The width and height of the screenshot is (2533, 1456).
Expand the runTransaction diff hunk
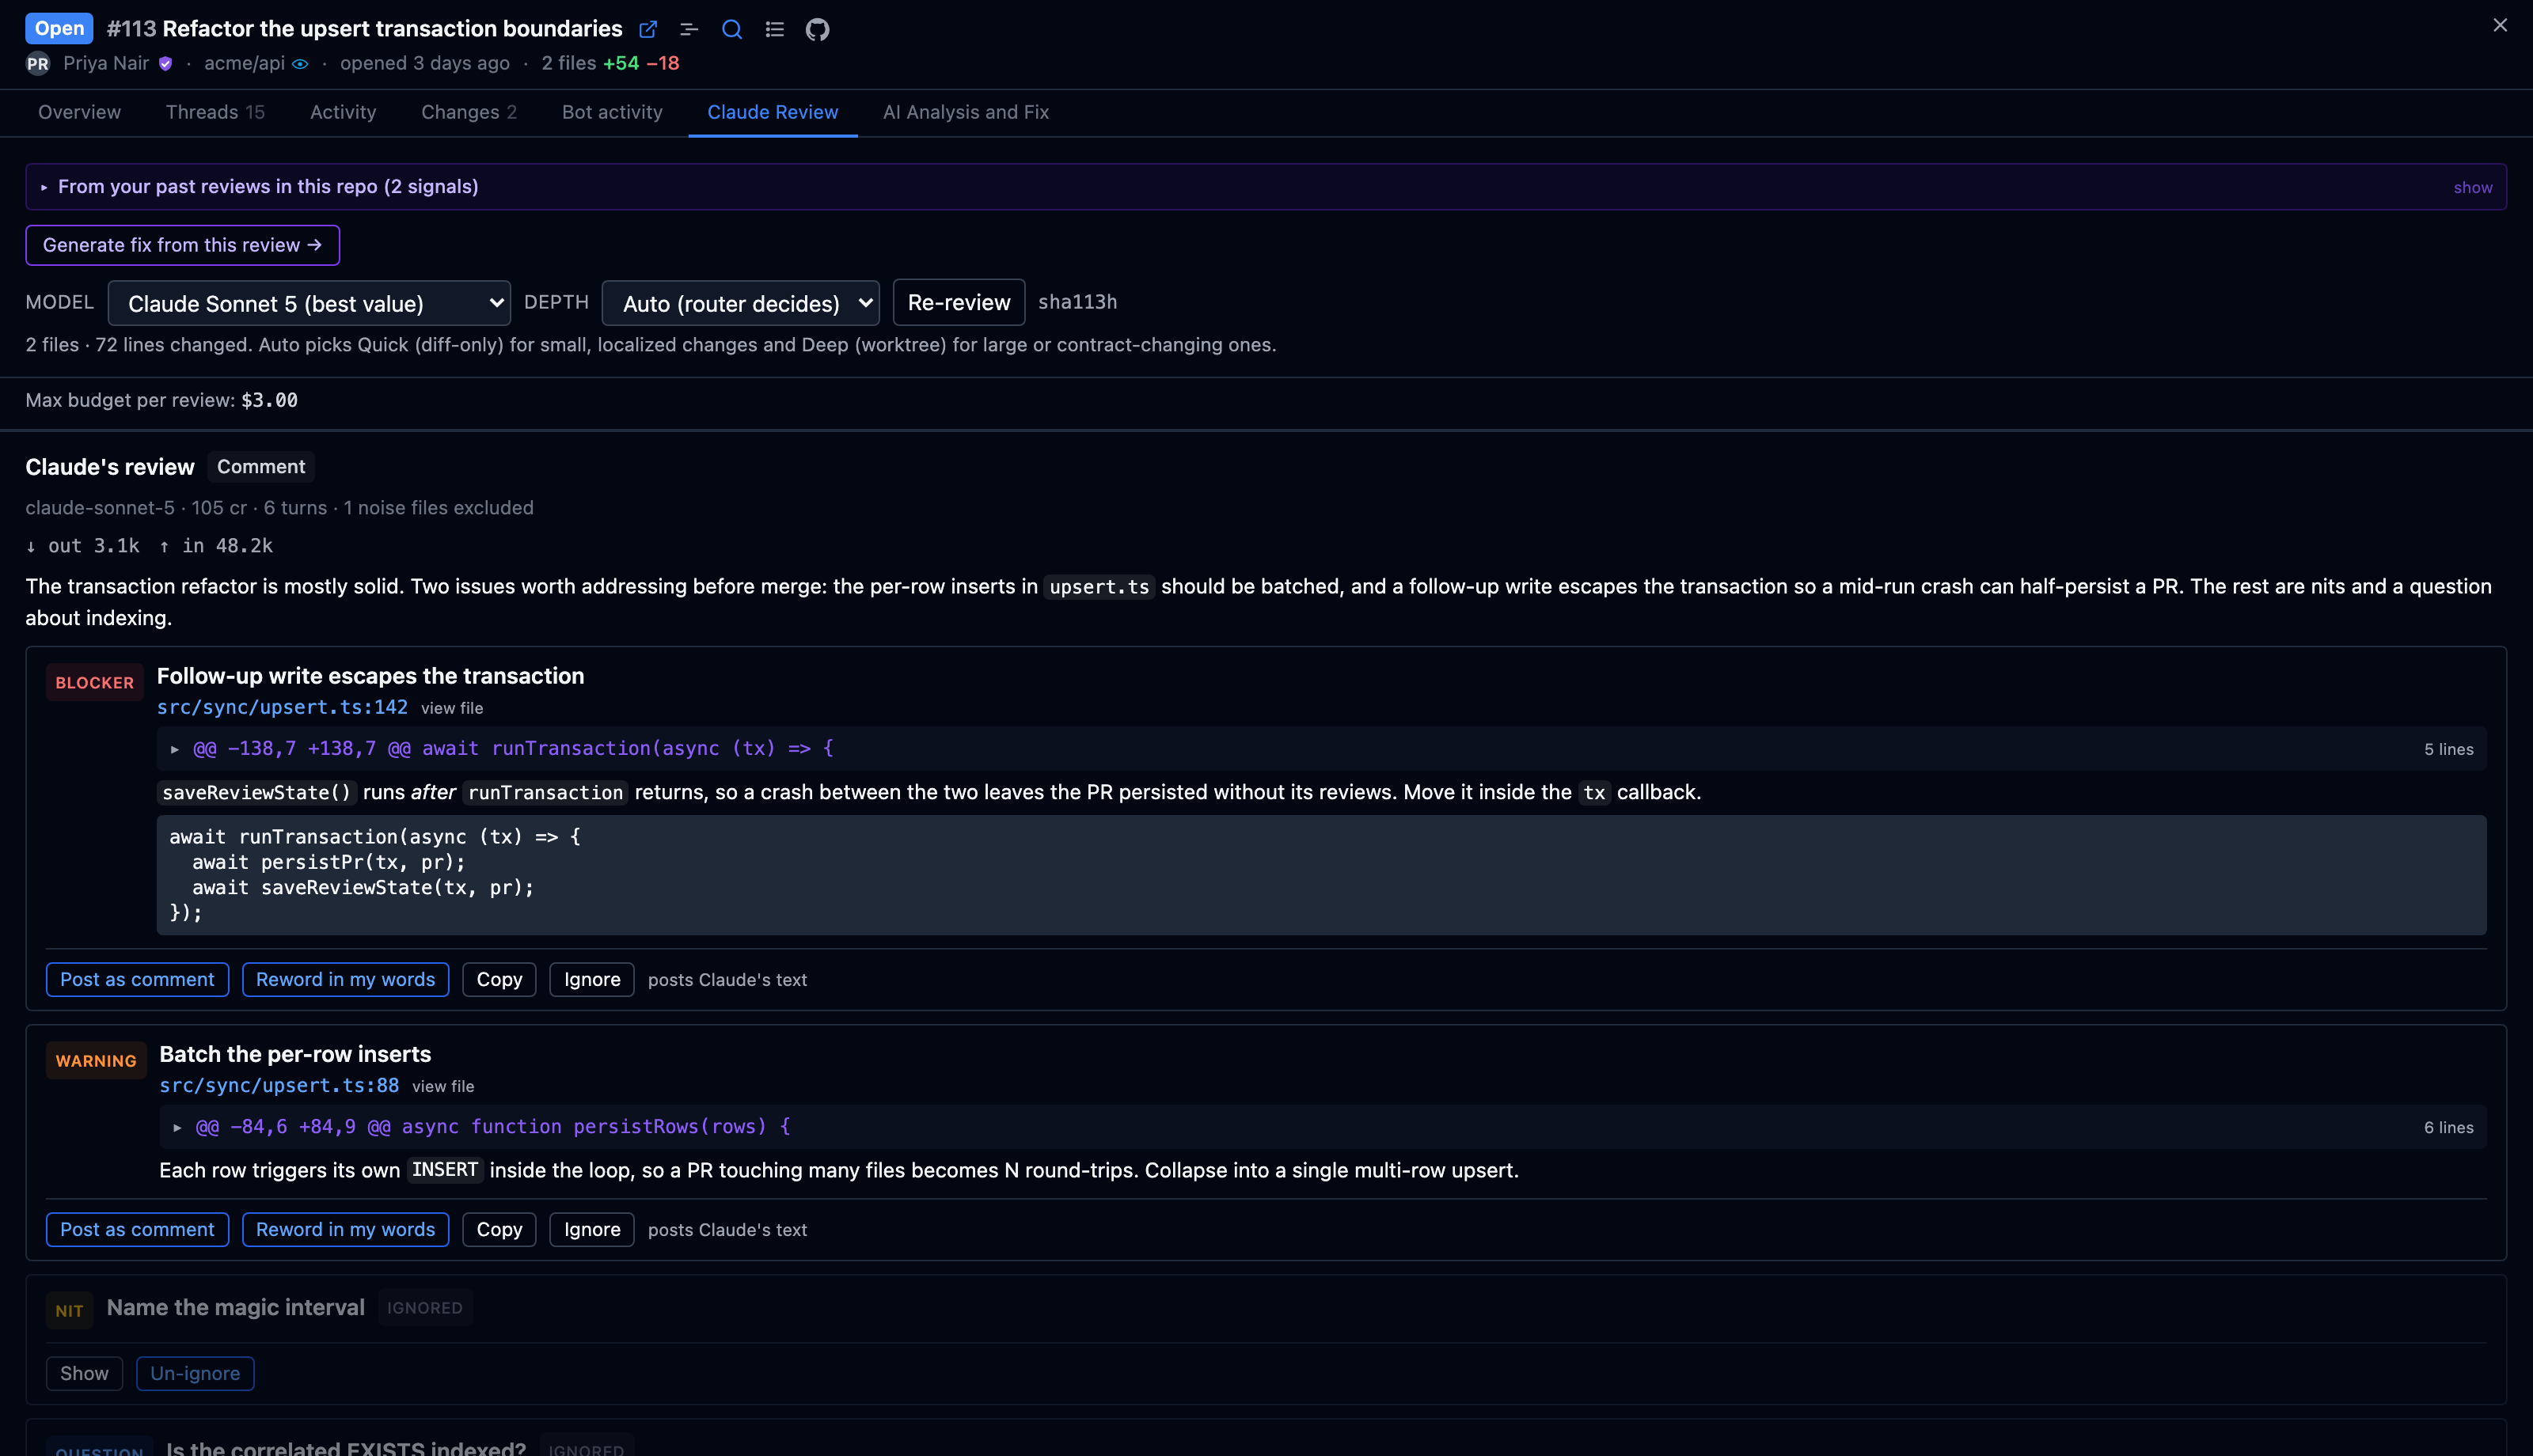(x=1321, y=749)
